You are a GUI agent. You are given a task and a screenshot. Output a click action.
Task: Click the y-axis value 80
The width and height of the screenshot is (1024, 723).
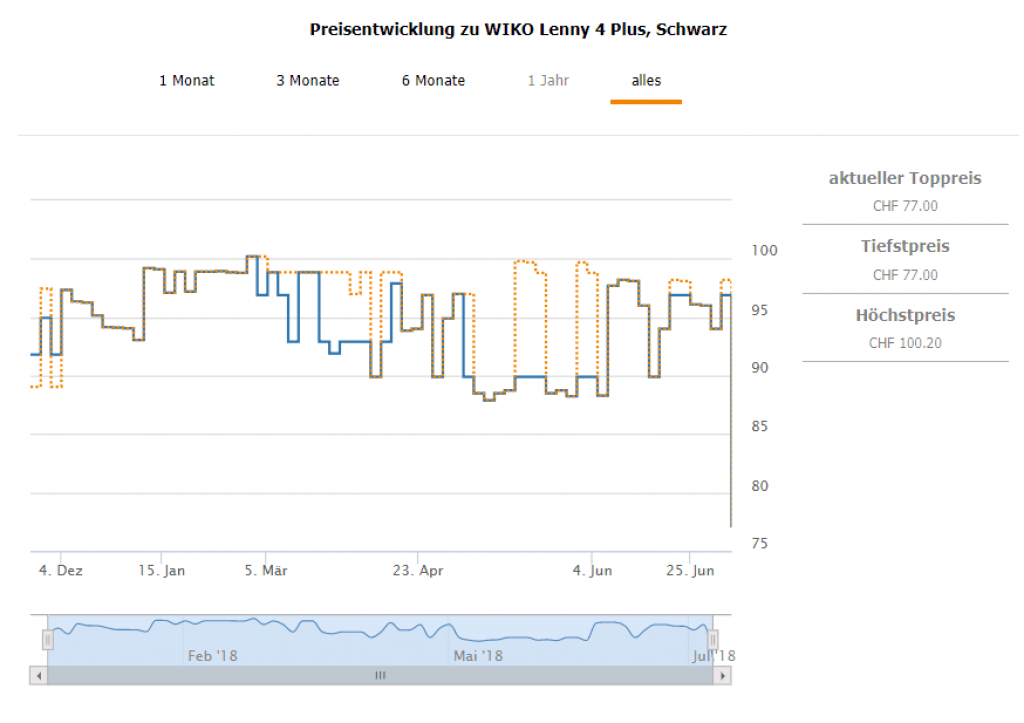[x=760, y=486]
